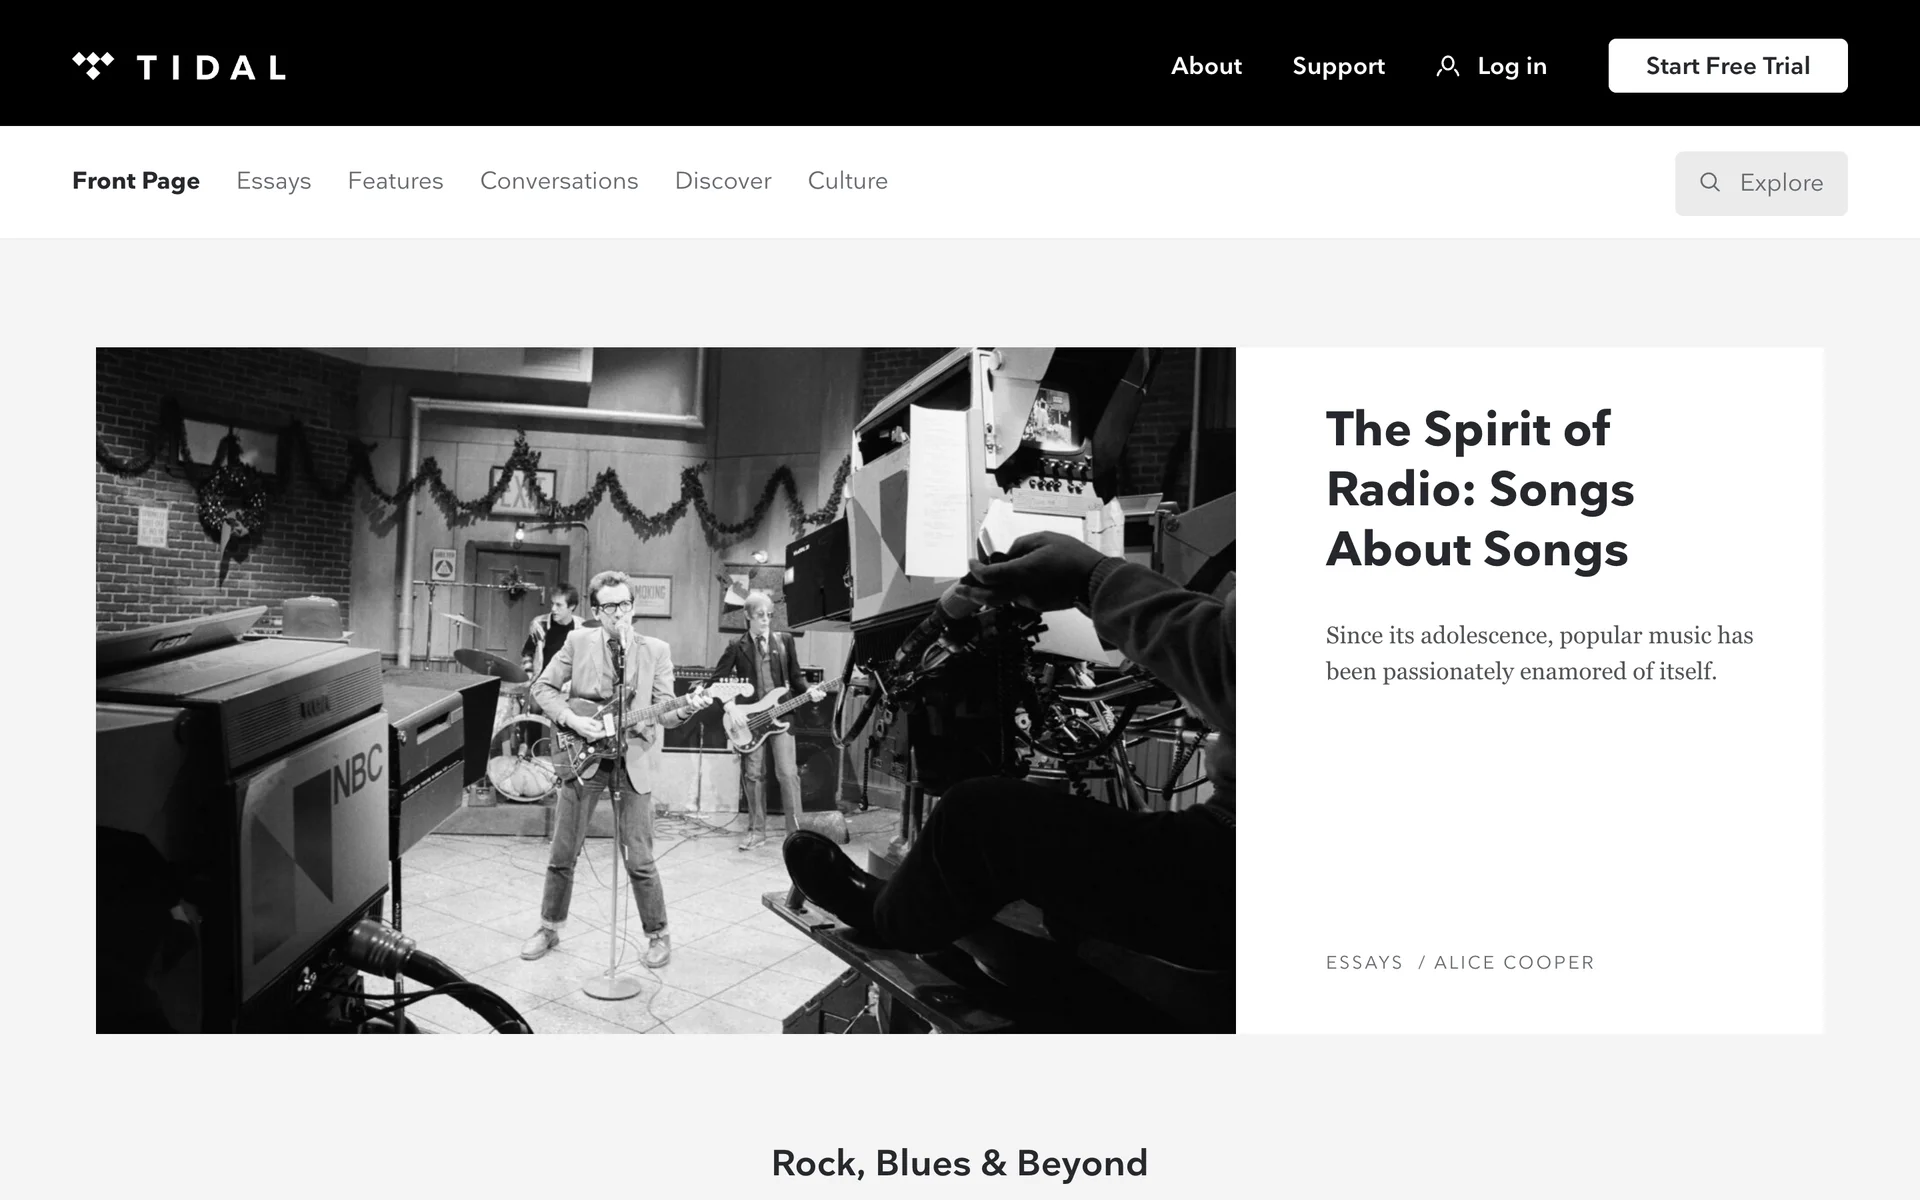Switch to the Features tab
Viewport: 1920px width, 1200px height.
coord(395,181)
